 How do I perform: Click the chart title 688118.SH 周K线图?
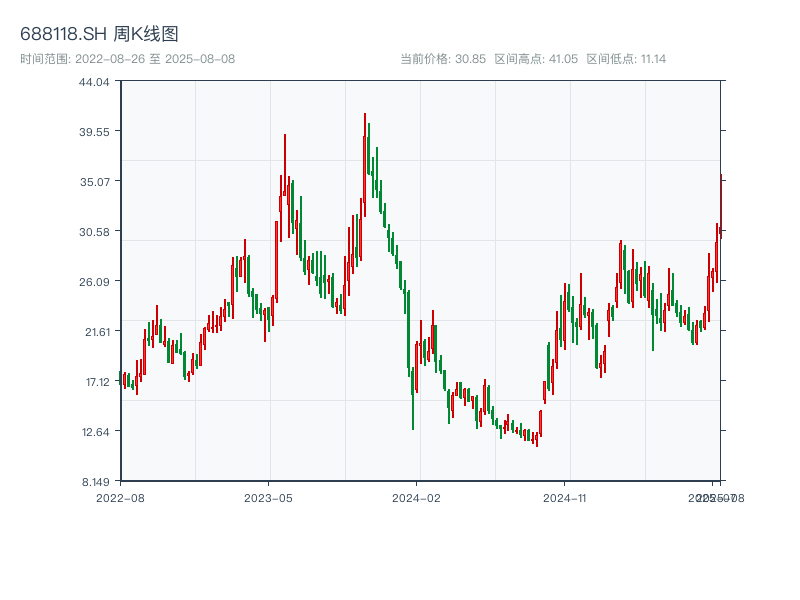[99, 34]
